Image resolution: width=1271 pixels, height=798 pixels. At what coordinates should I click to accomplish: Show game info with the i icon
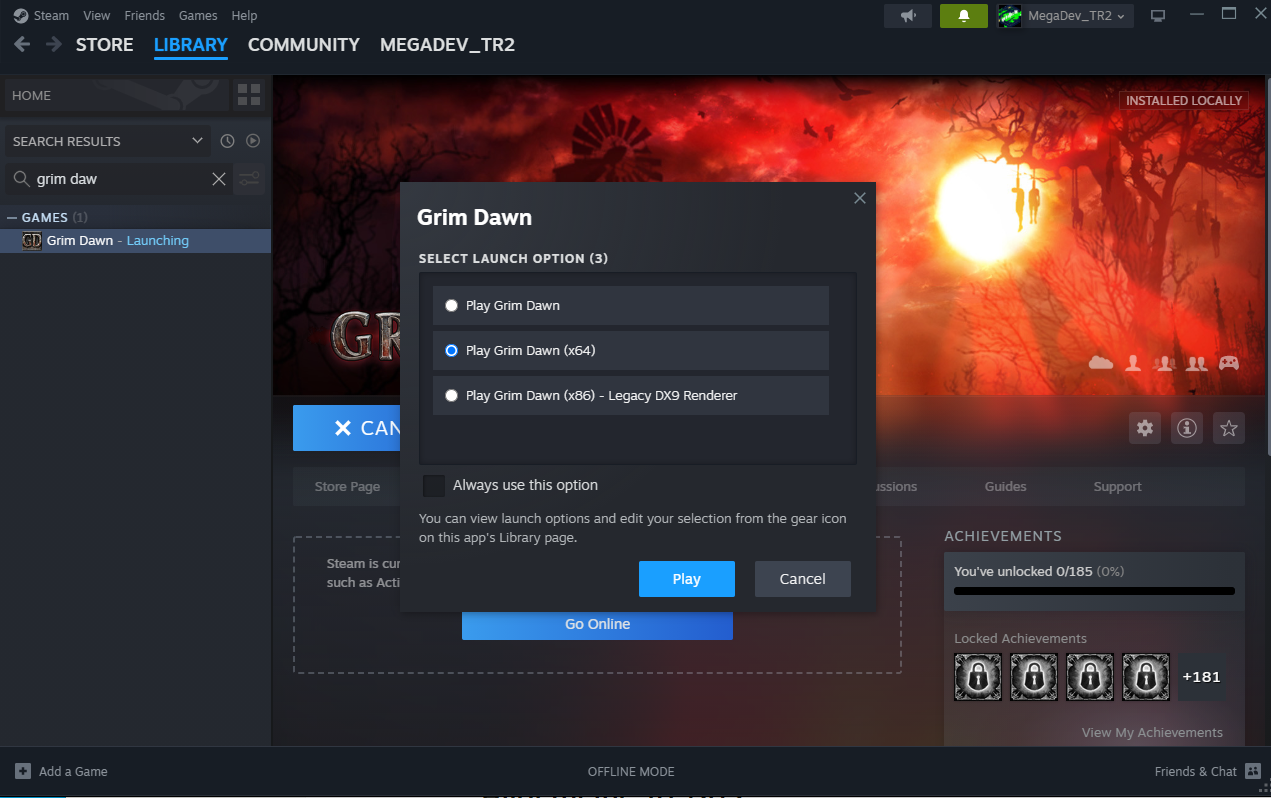coord(1187,428)
